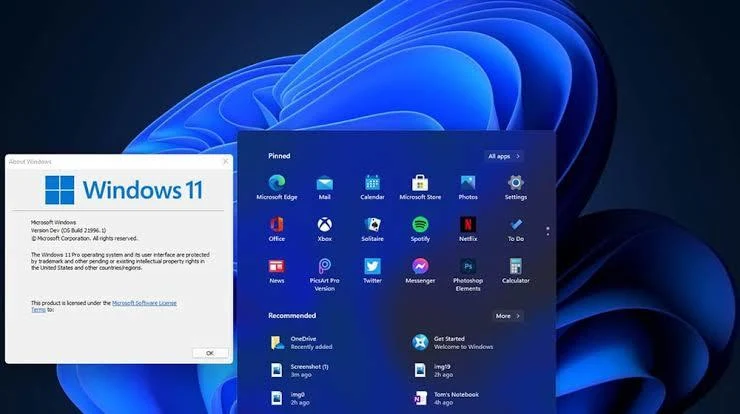Open the News app
The height and width of the screenshot is (414, 740).
277,271
